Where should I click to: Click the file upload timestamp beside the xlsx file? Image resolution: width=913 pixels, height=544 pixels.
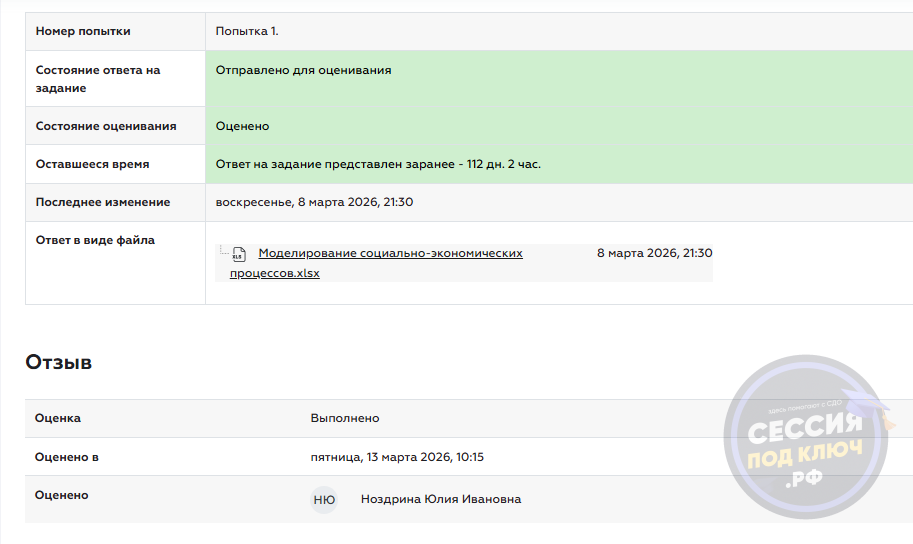pos(654,254)
